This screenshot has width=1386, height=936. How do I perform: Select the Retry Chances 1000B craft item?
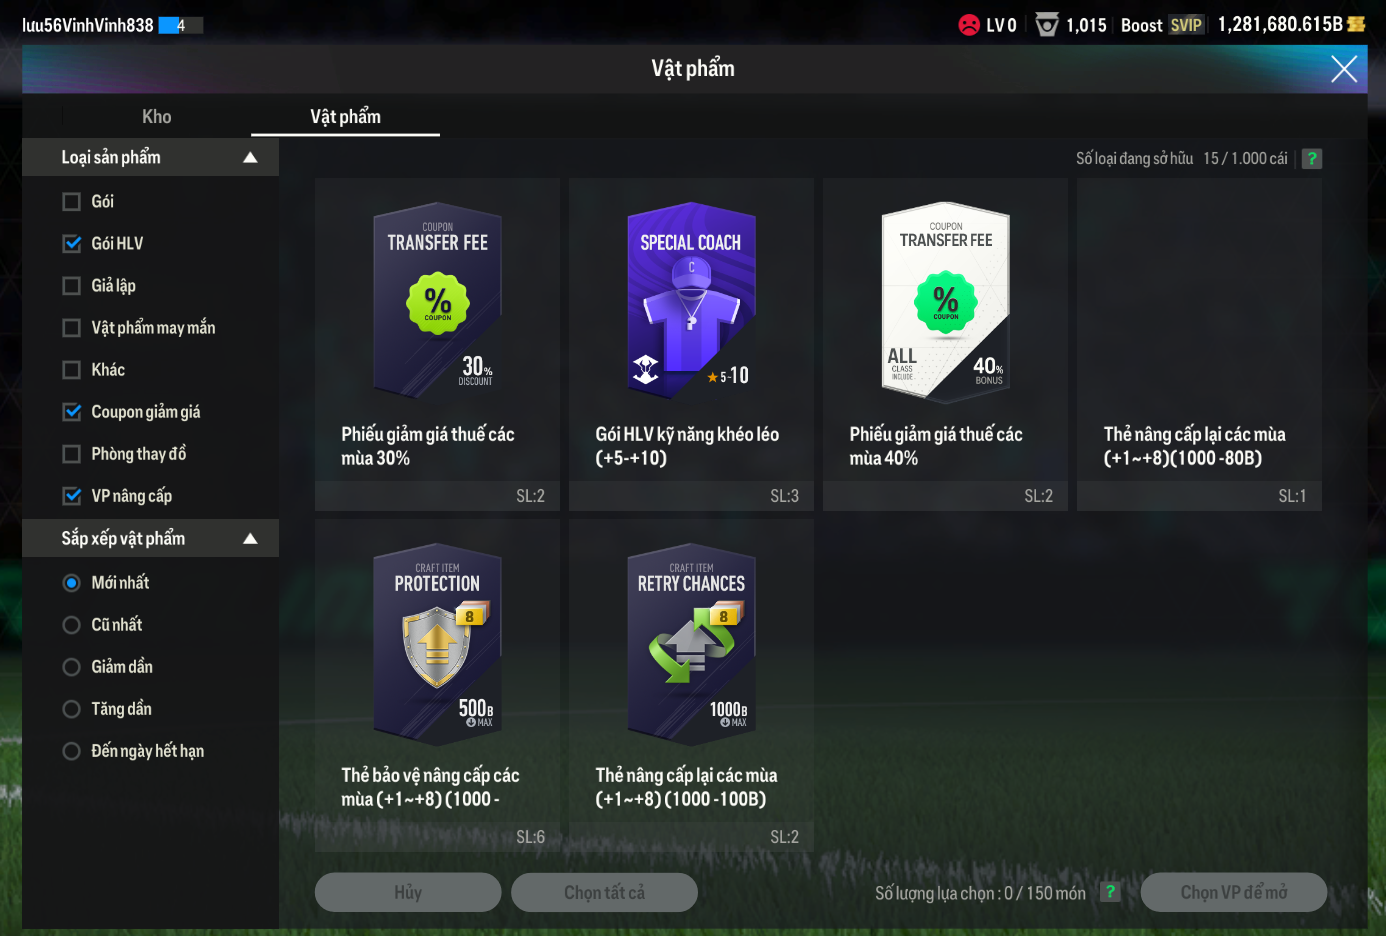pos(691,685)
